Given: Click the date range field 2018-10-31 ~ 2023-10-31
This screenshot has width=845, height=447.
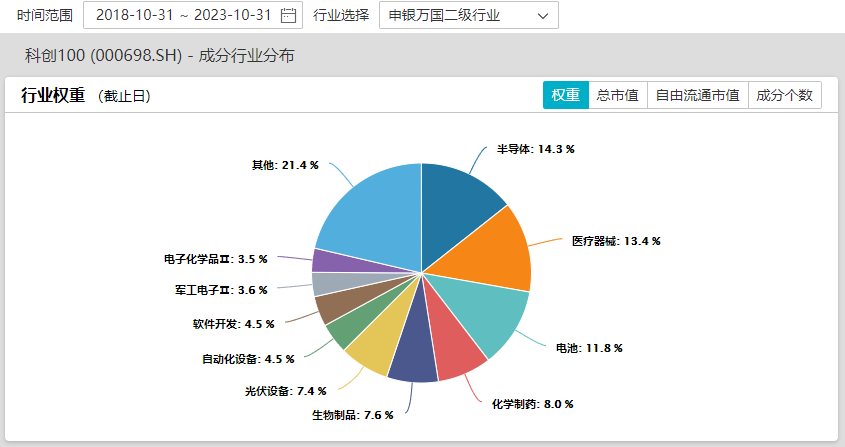Looking at the screenshot, I should (x=193, y=15).
